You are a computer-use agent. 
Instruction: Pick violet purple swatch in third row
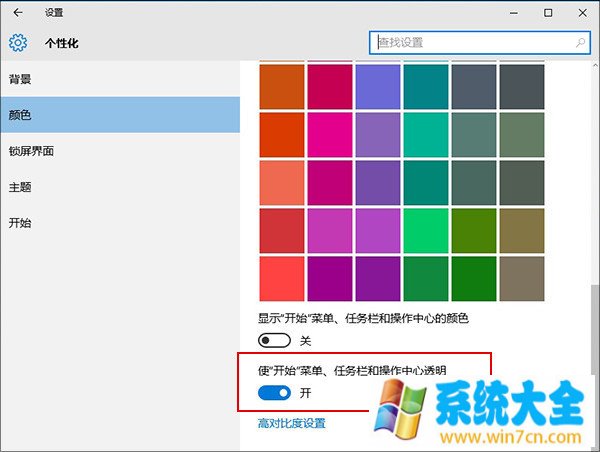pos(378,183)
